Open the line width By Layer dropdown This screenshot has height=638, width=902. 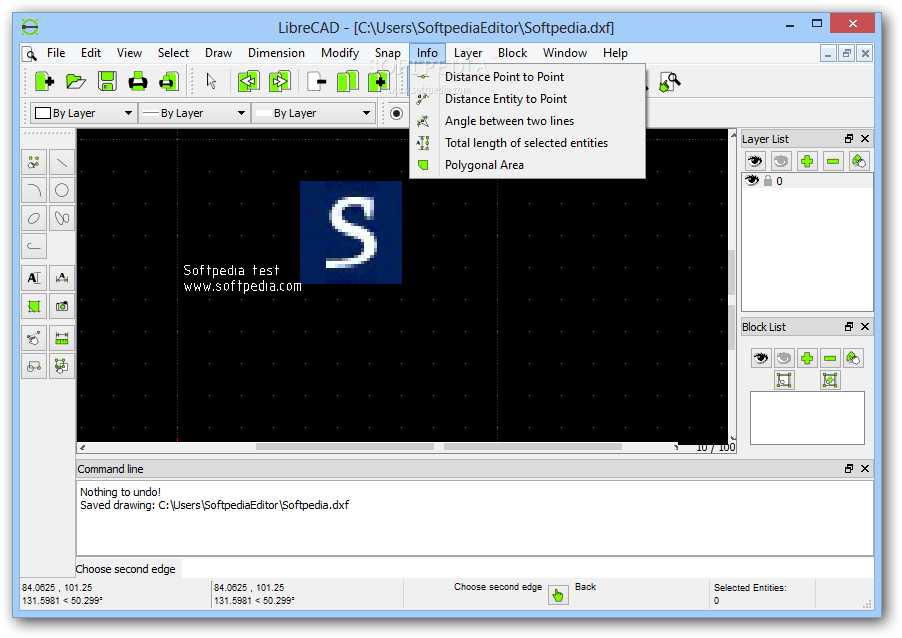pos(194,113)
